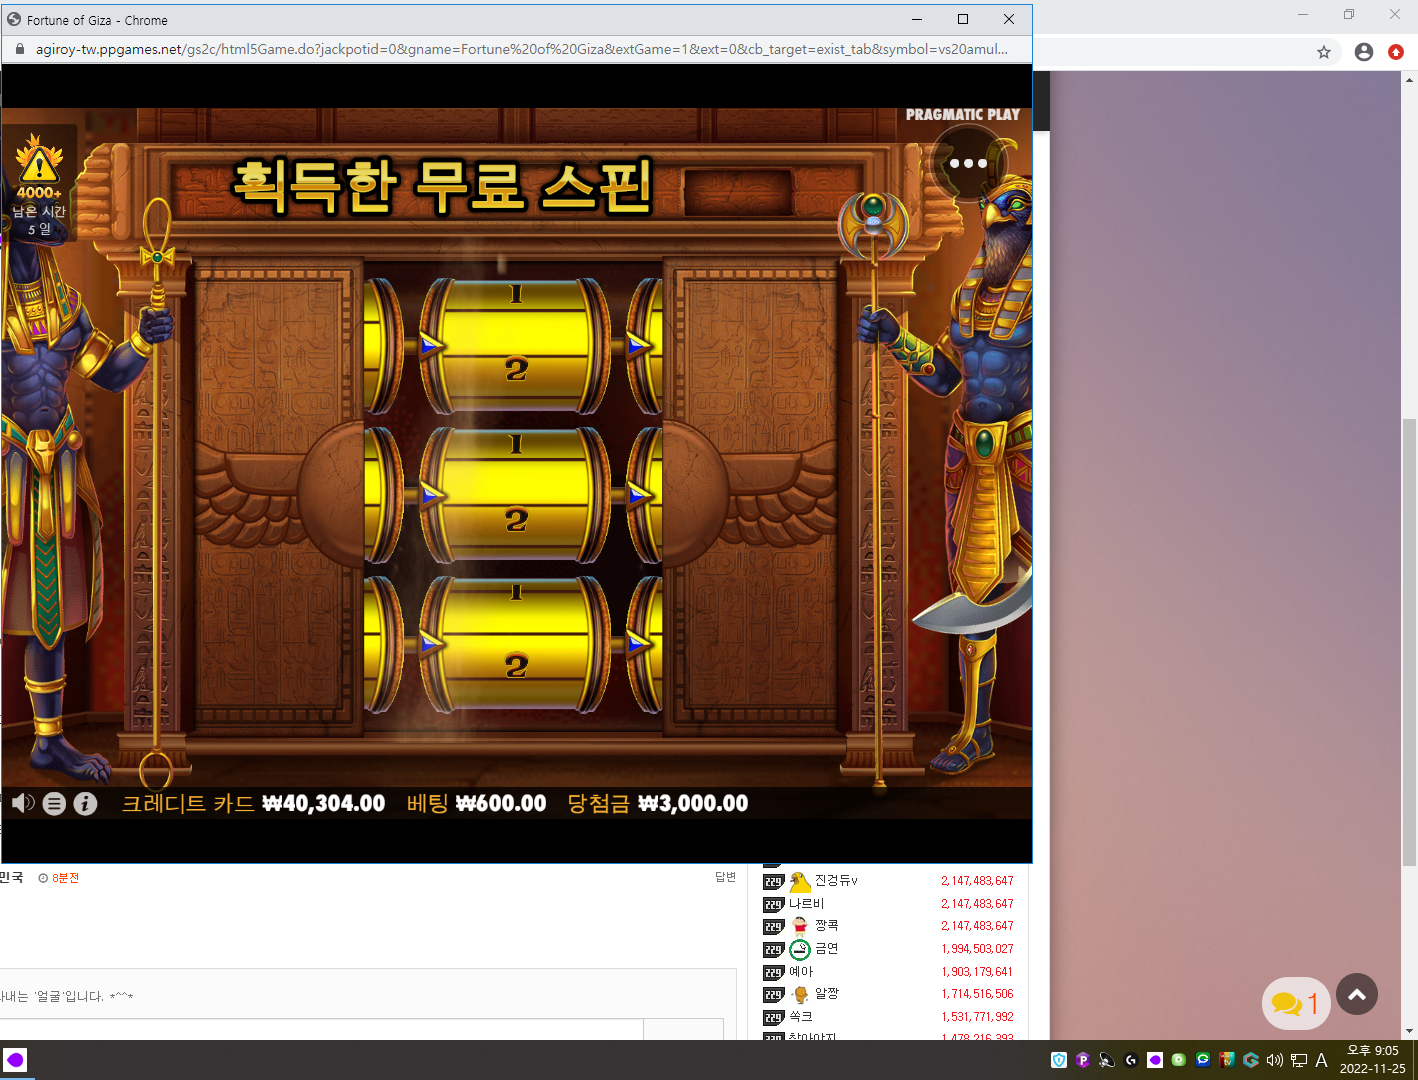Select ranking user 예아
1418x1080 pixels.
pyautogui.click(x=801, y=972)
